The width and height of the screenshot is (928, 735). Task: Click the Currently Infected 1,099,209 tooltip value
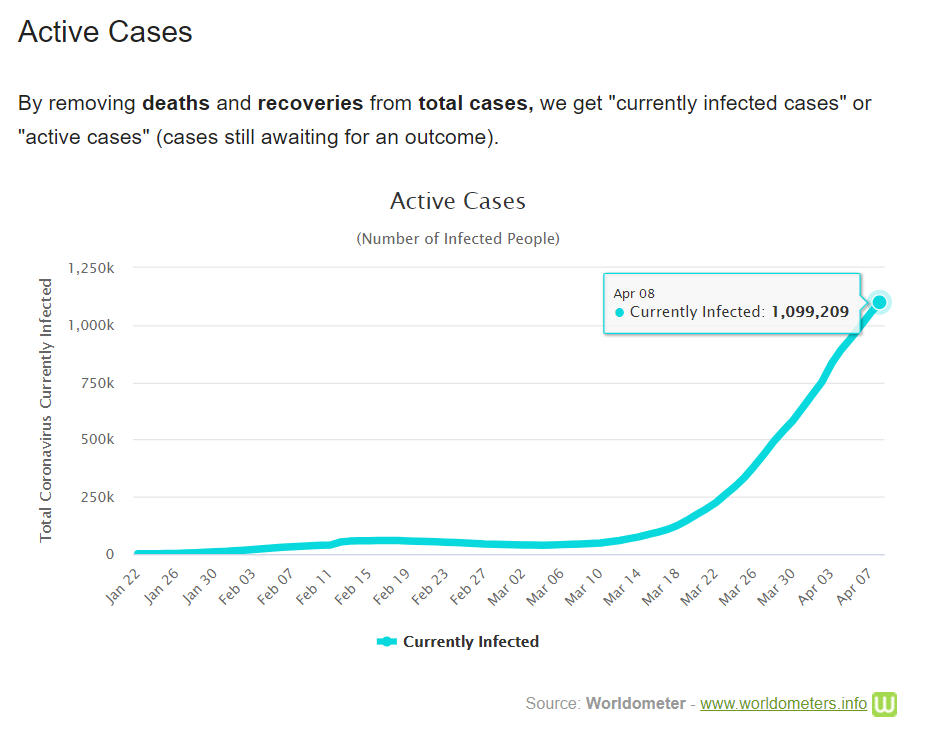809,312
